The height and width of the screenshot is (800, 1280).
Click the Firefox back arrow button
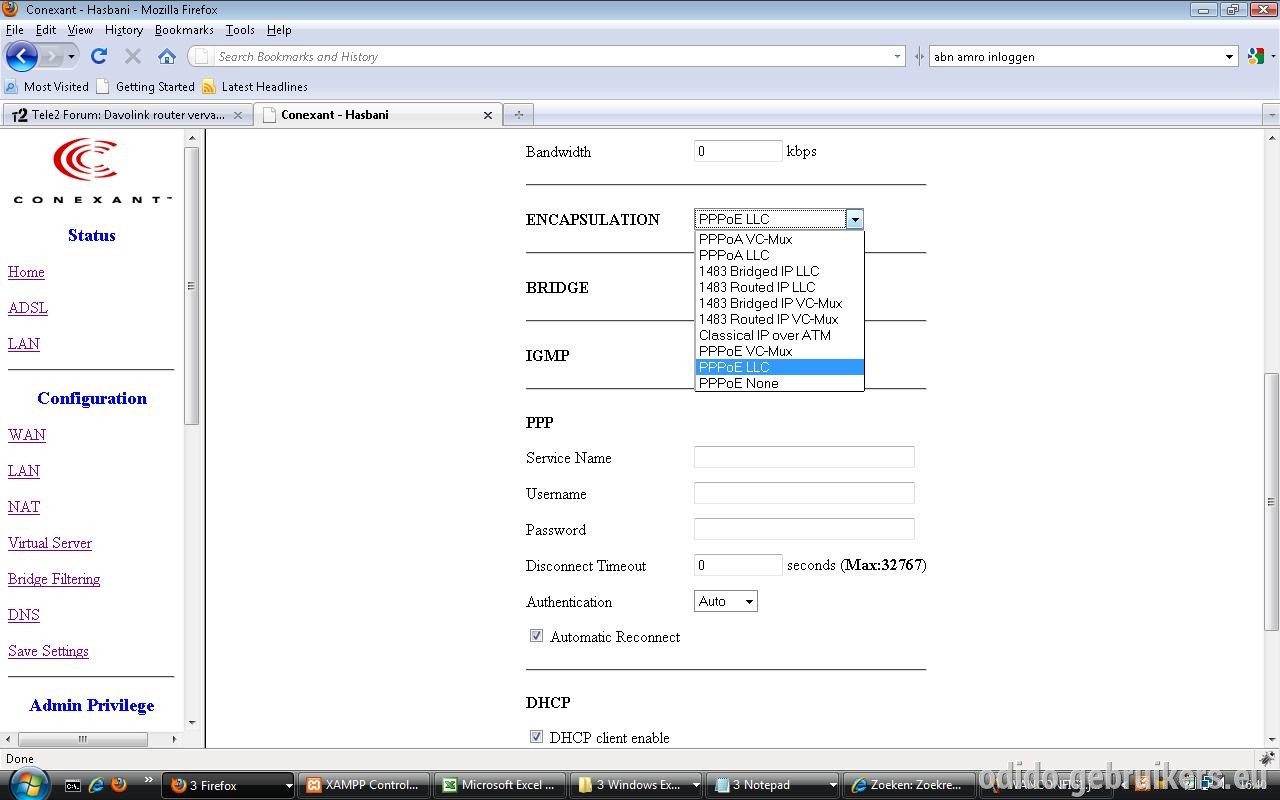point(22,56)
